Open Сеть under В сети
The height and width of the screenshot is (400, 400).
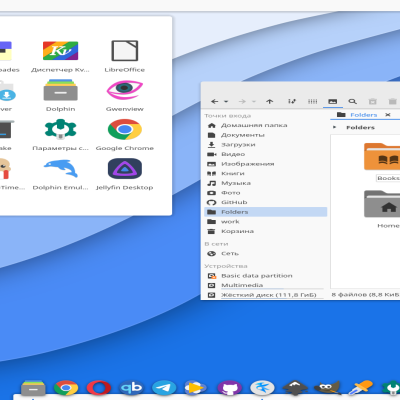(265, 254)
